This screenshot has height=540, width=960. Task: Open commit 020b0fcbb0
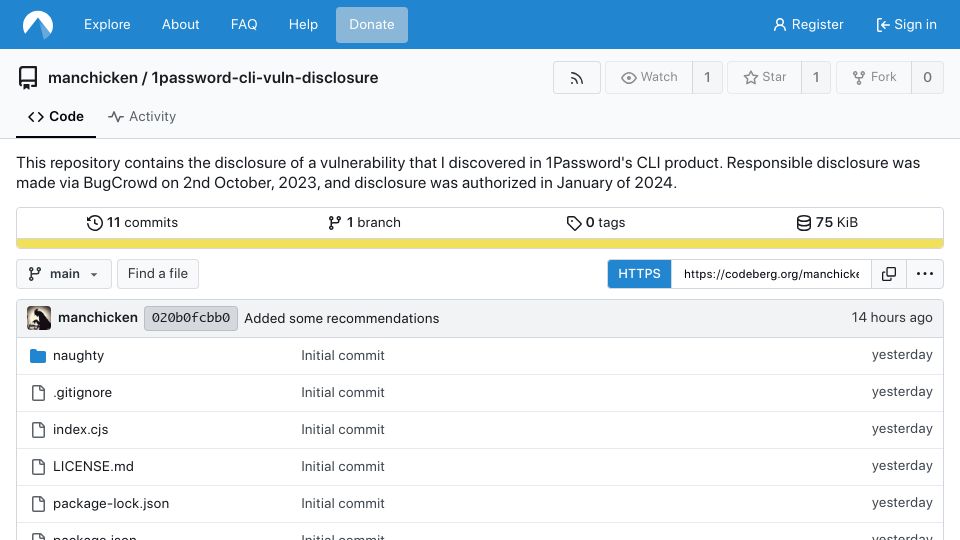(191, 318)
